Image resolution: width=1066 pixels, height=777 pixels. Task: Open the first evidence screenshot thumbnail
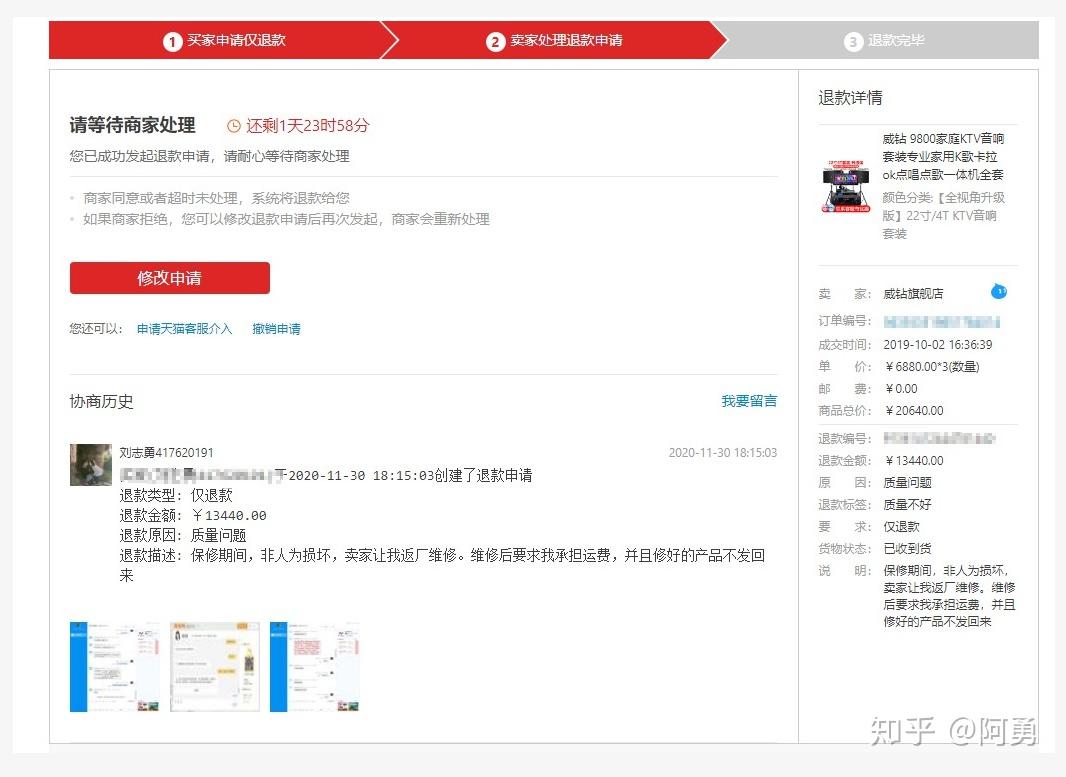[114, 666]
